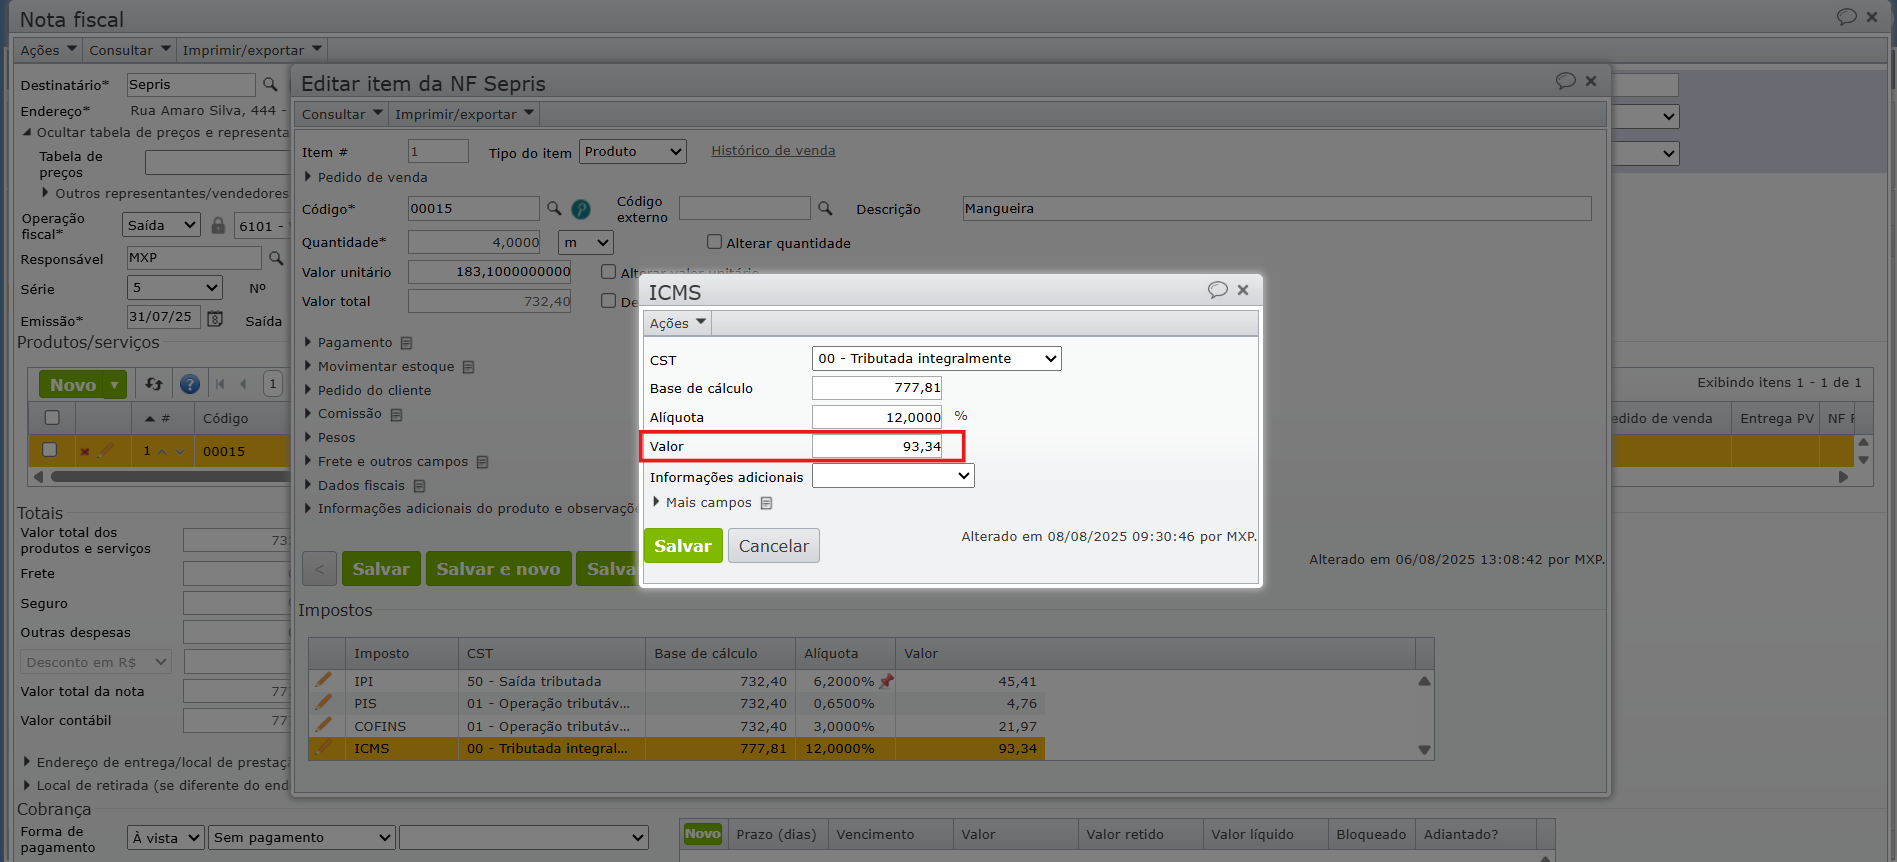Open Consultar menu in Editar item dialog
Screen dimensions: 1897x862
pyautogui.click(x=342, y=114)
